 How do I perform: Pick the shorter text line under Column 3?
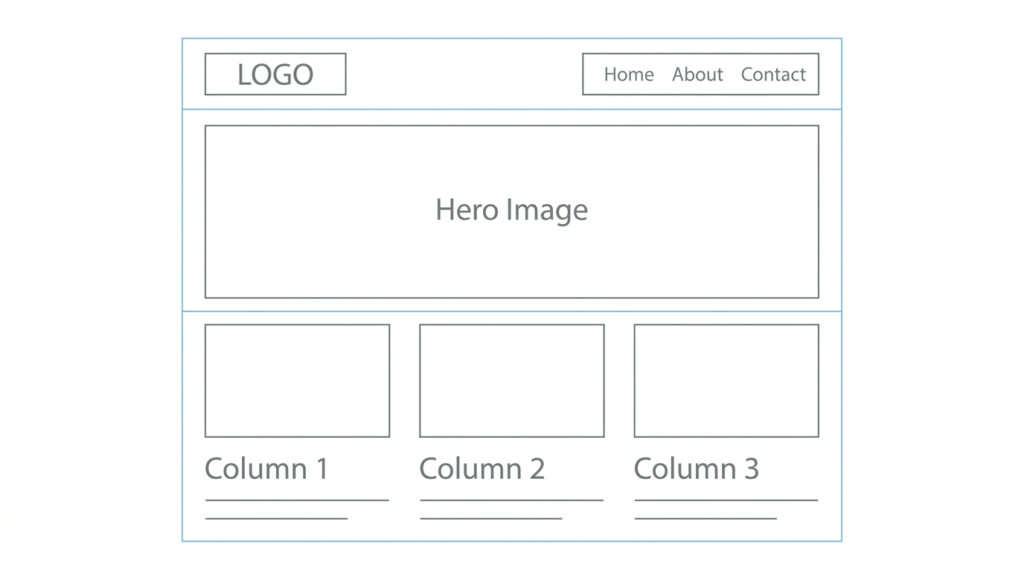coord(705,519)
